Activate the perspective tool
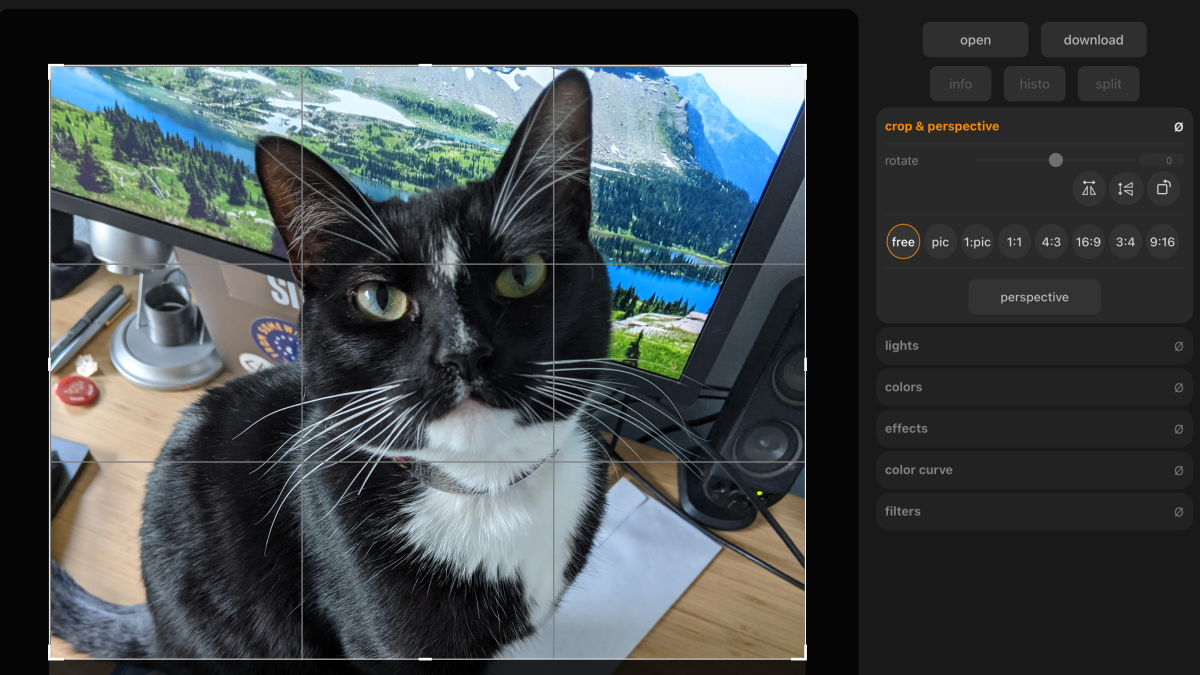Image resolution: width=1200 pixels, height=675 pixels. point(1034,297)
